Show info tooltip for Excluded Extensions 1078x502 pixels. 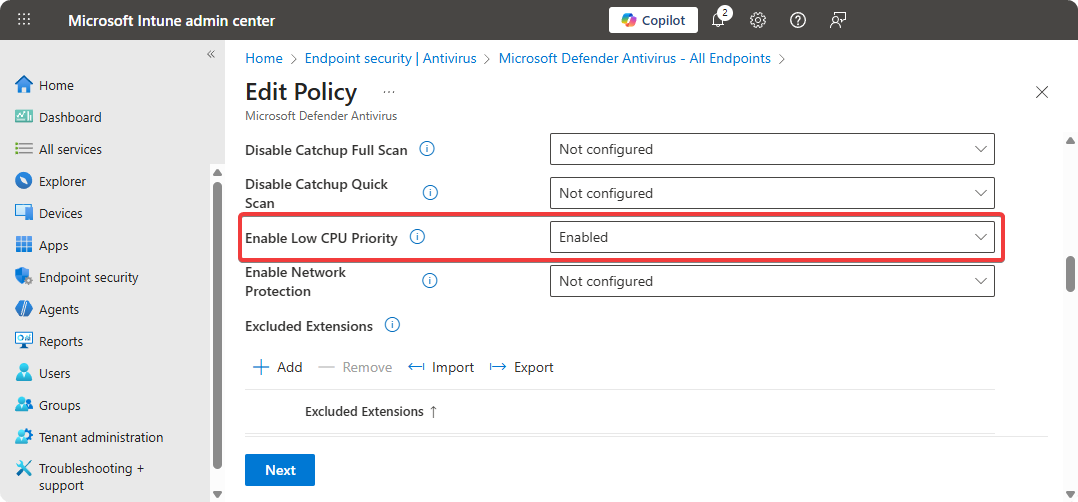pyautogui.click(x=392, y=325)
